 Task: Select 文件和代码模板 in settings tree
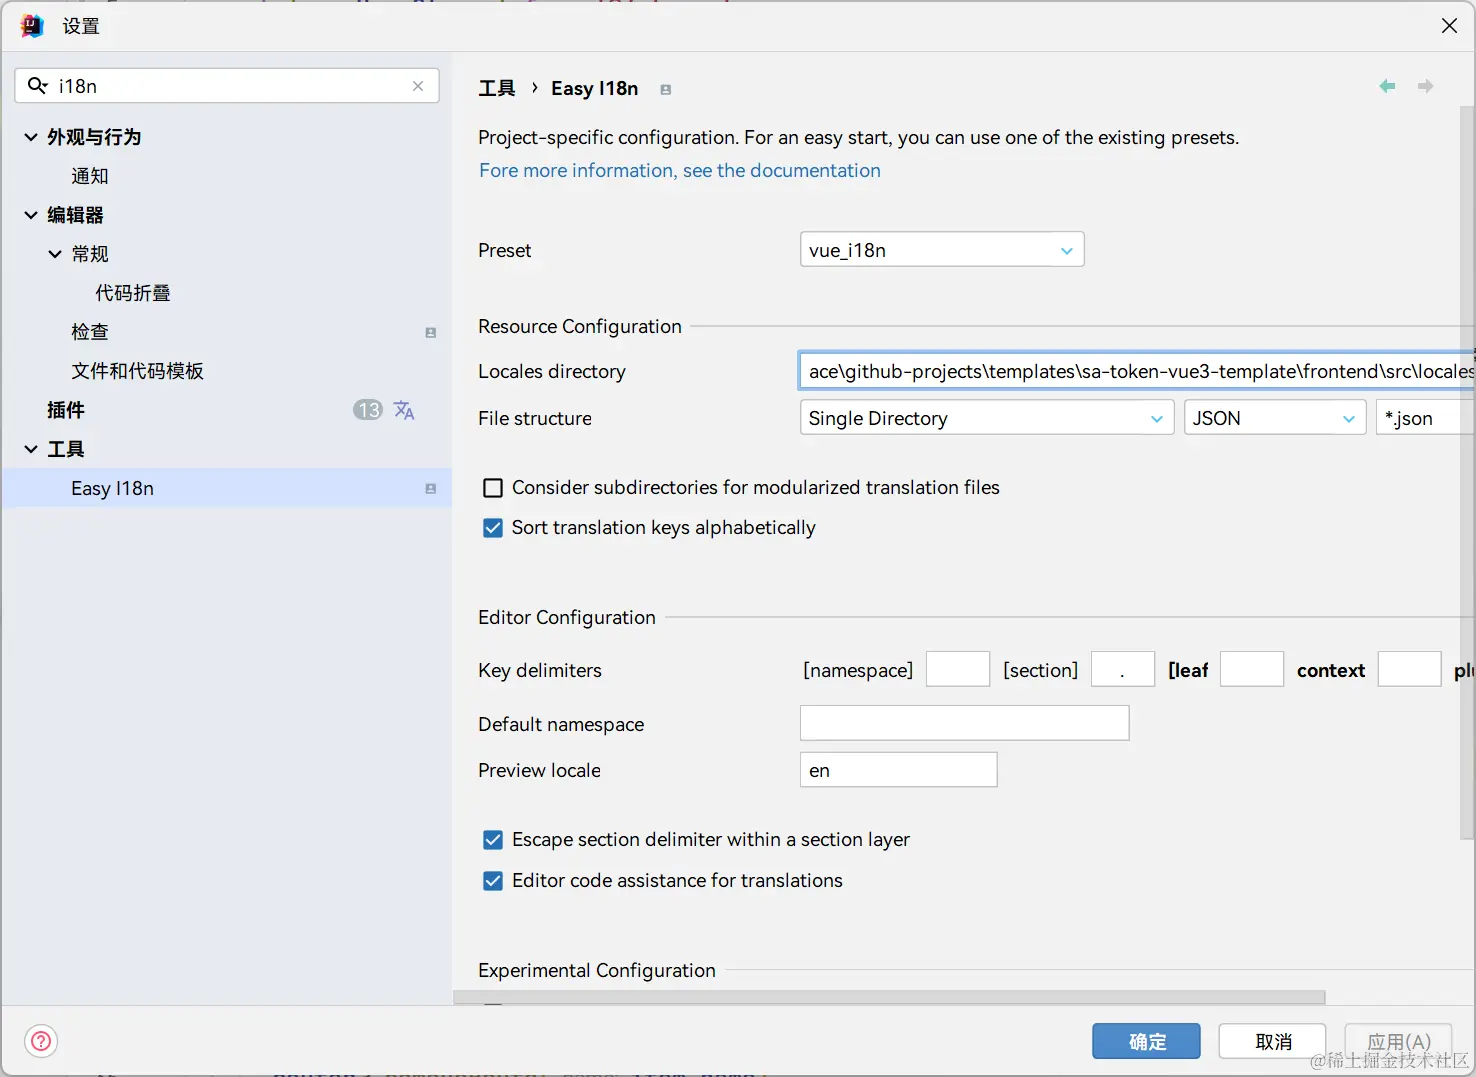pyautogui.click(x=137, y=371)
